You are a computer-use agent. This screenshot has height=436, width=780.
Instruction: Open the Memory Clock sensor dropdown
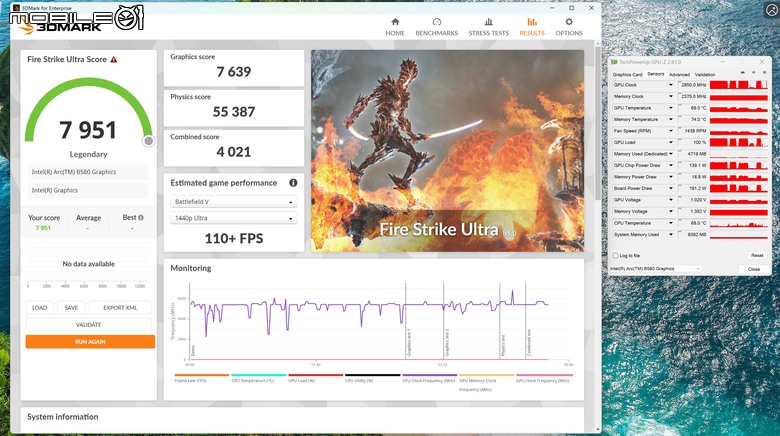point(671,97)
